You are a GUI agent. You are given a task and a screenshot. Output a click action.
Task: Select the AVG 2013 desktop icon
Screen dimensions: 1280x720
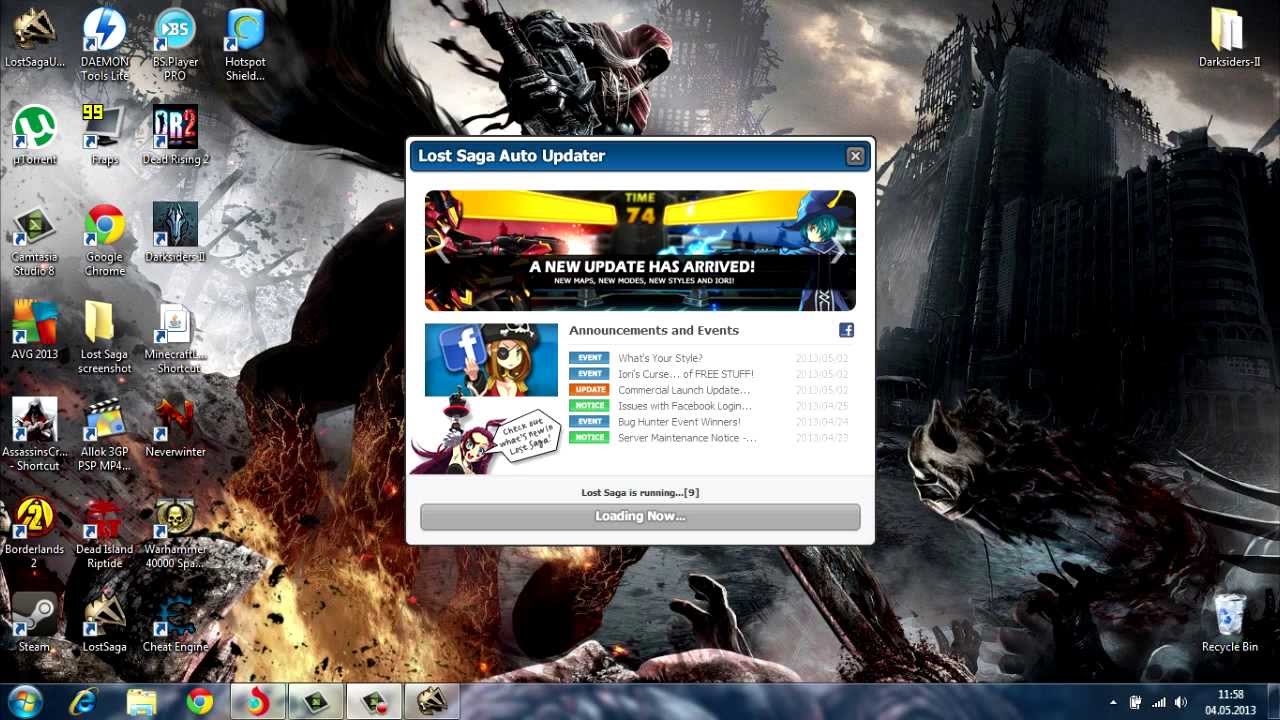[35, 330]
